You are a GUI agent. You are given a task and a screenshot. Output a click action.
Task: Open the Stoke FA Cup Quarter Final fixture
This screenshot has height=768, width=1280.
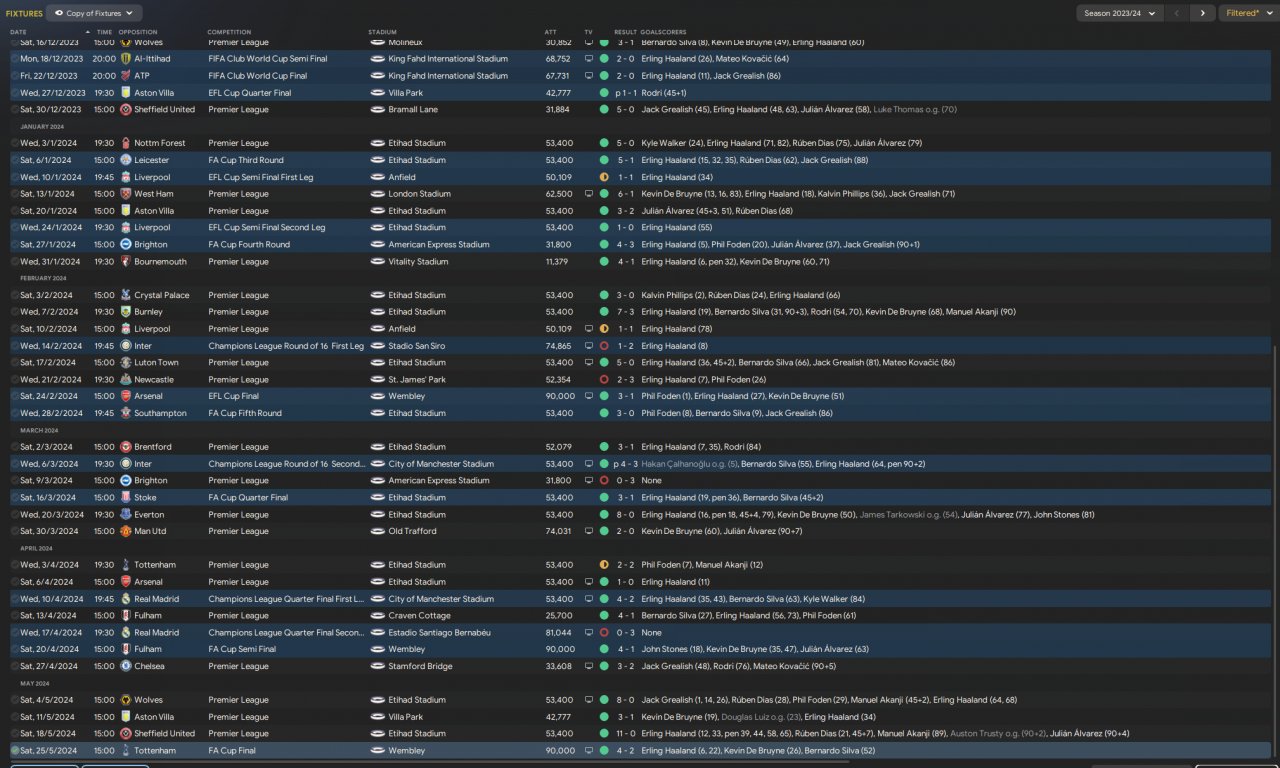pos(640,498)
